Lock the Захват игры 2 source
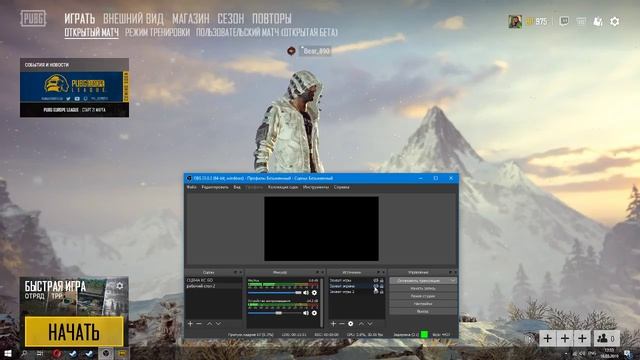Viewport: 640px width, 360px height. tap(382, 292)
